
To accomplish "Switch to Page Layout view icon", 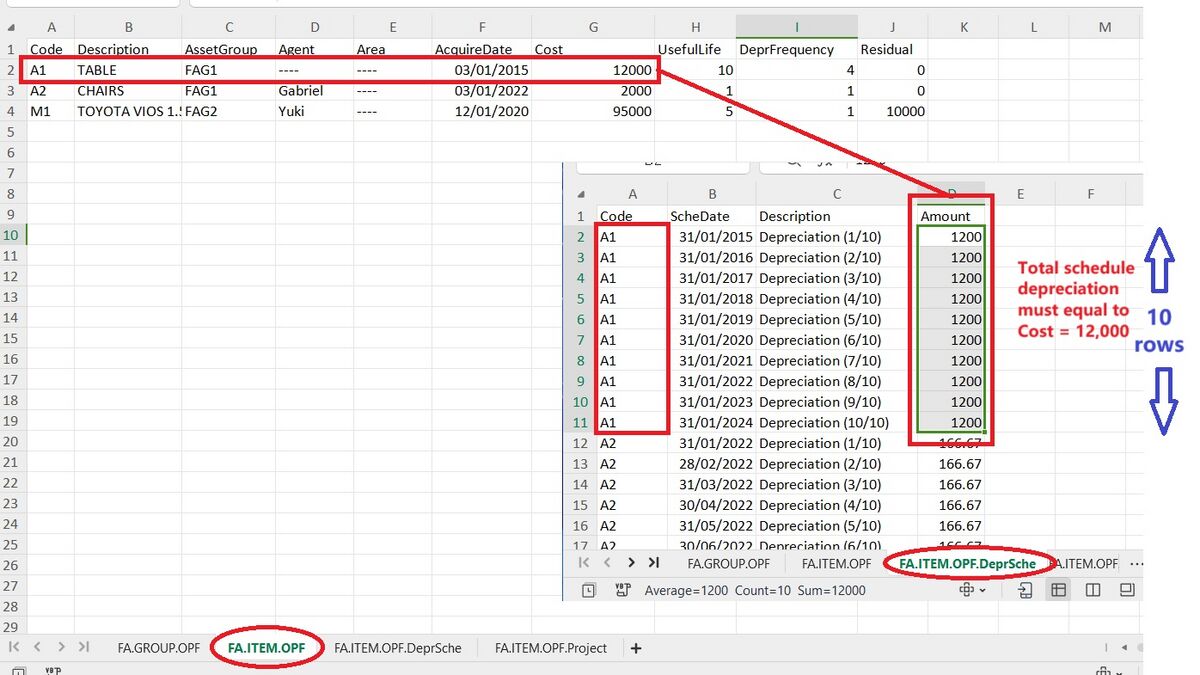I will pos(1093,590).
